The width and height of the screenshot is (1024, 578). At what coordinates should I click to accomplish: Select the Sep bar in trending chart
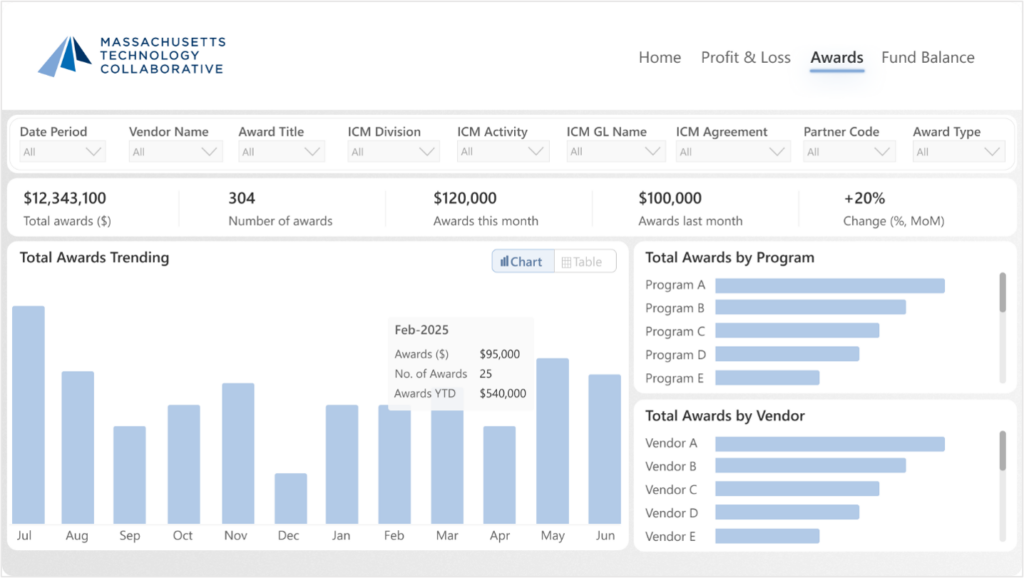[x=129, y=475]
